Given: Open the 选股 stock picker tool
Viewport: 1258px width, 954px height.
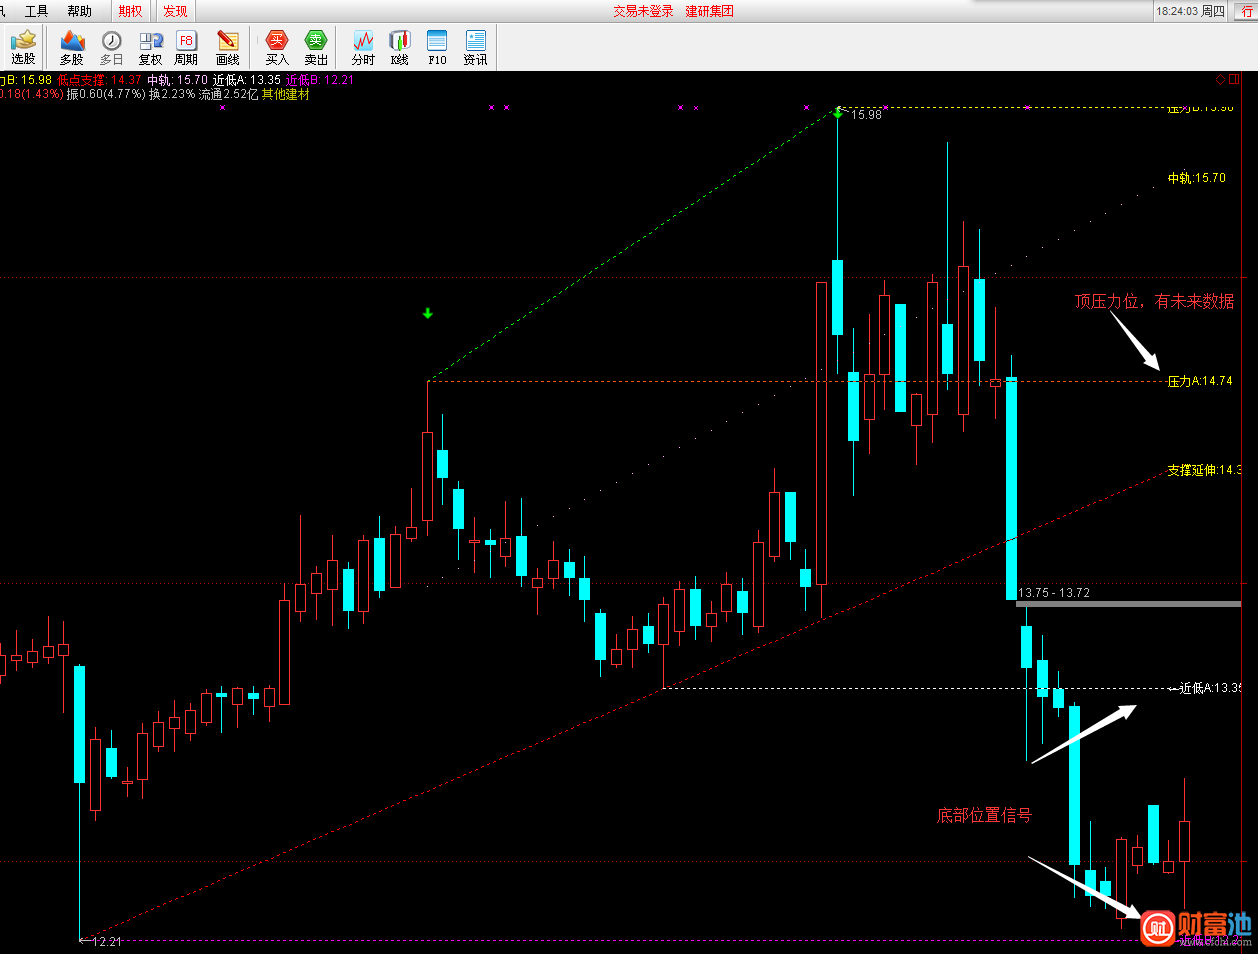Looking at the screenshot, I should pos(23,47).
